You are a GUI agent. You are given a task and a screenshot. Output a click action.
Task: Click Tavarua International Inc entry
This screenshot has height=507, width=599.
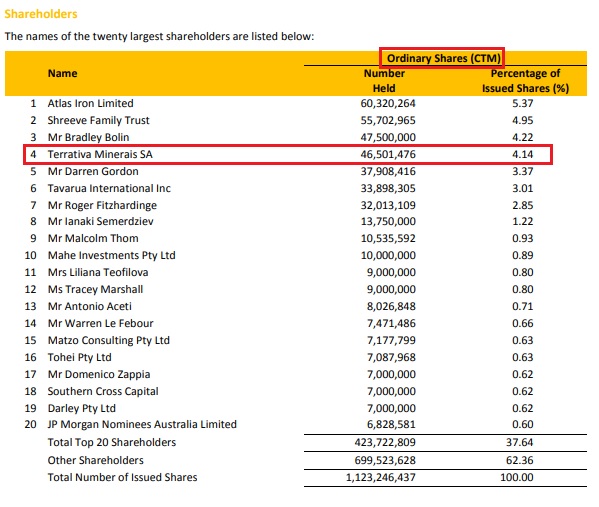(109, 188)
